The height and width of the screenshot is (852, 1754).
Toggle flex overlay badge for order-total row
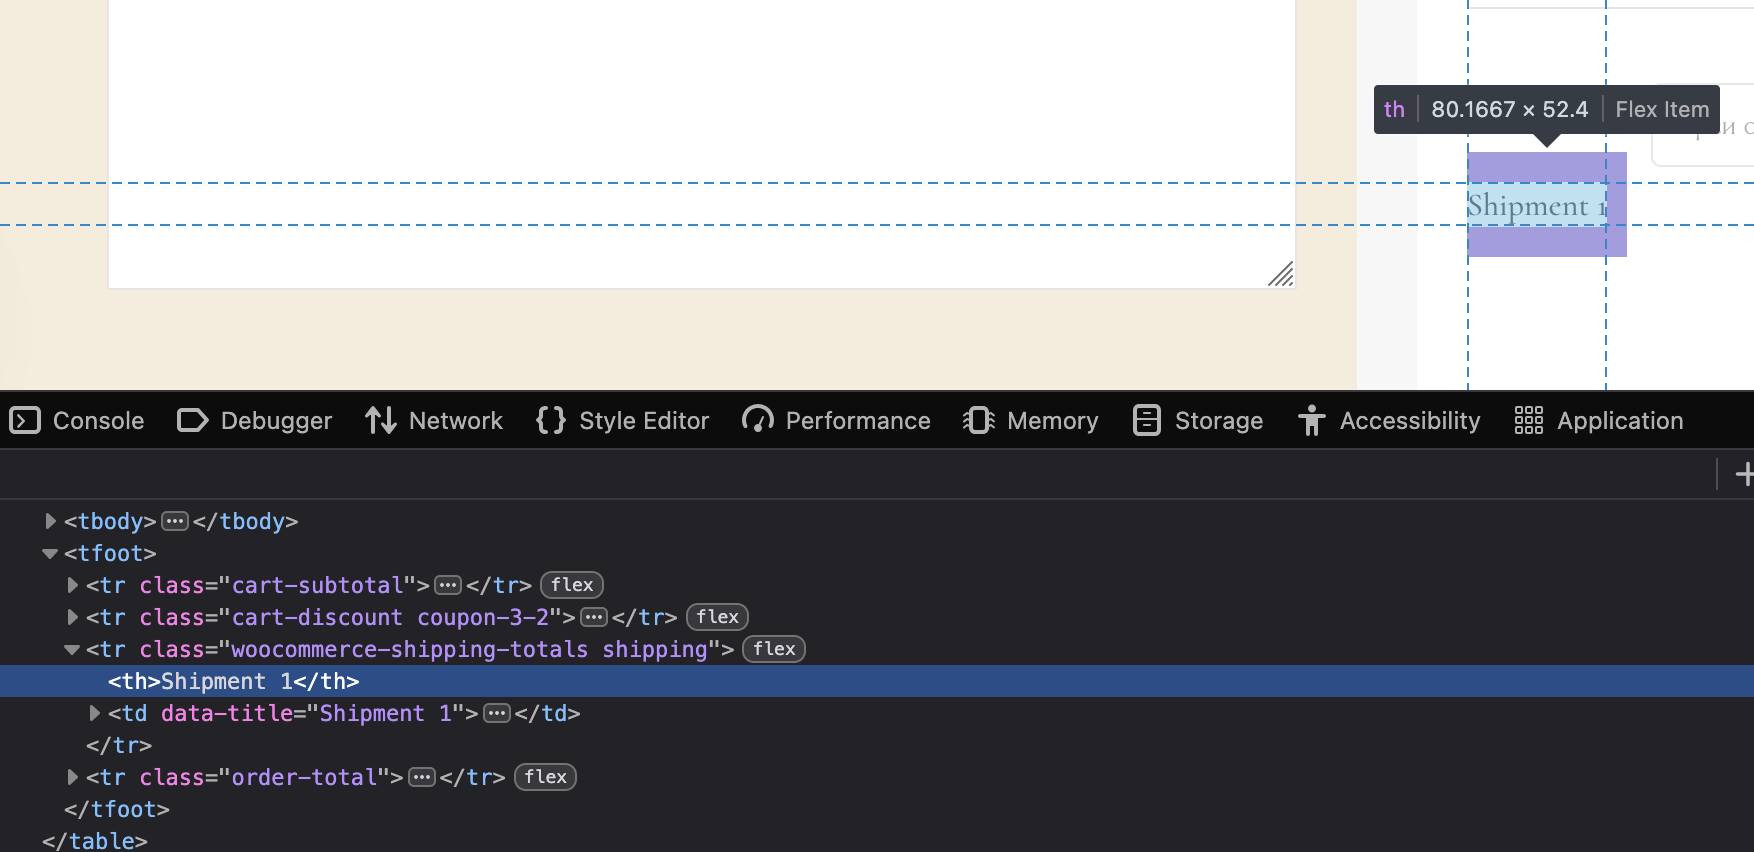click(x=545, y=777)
